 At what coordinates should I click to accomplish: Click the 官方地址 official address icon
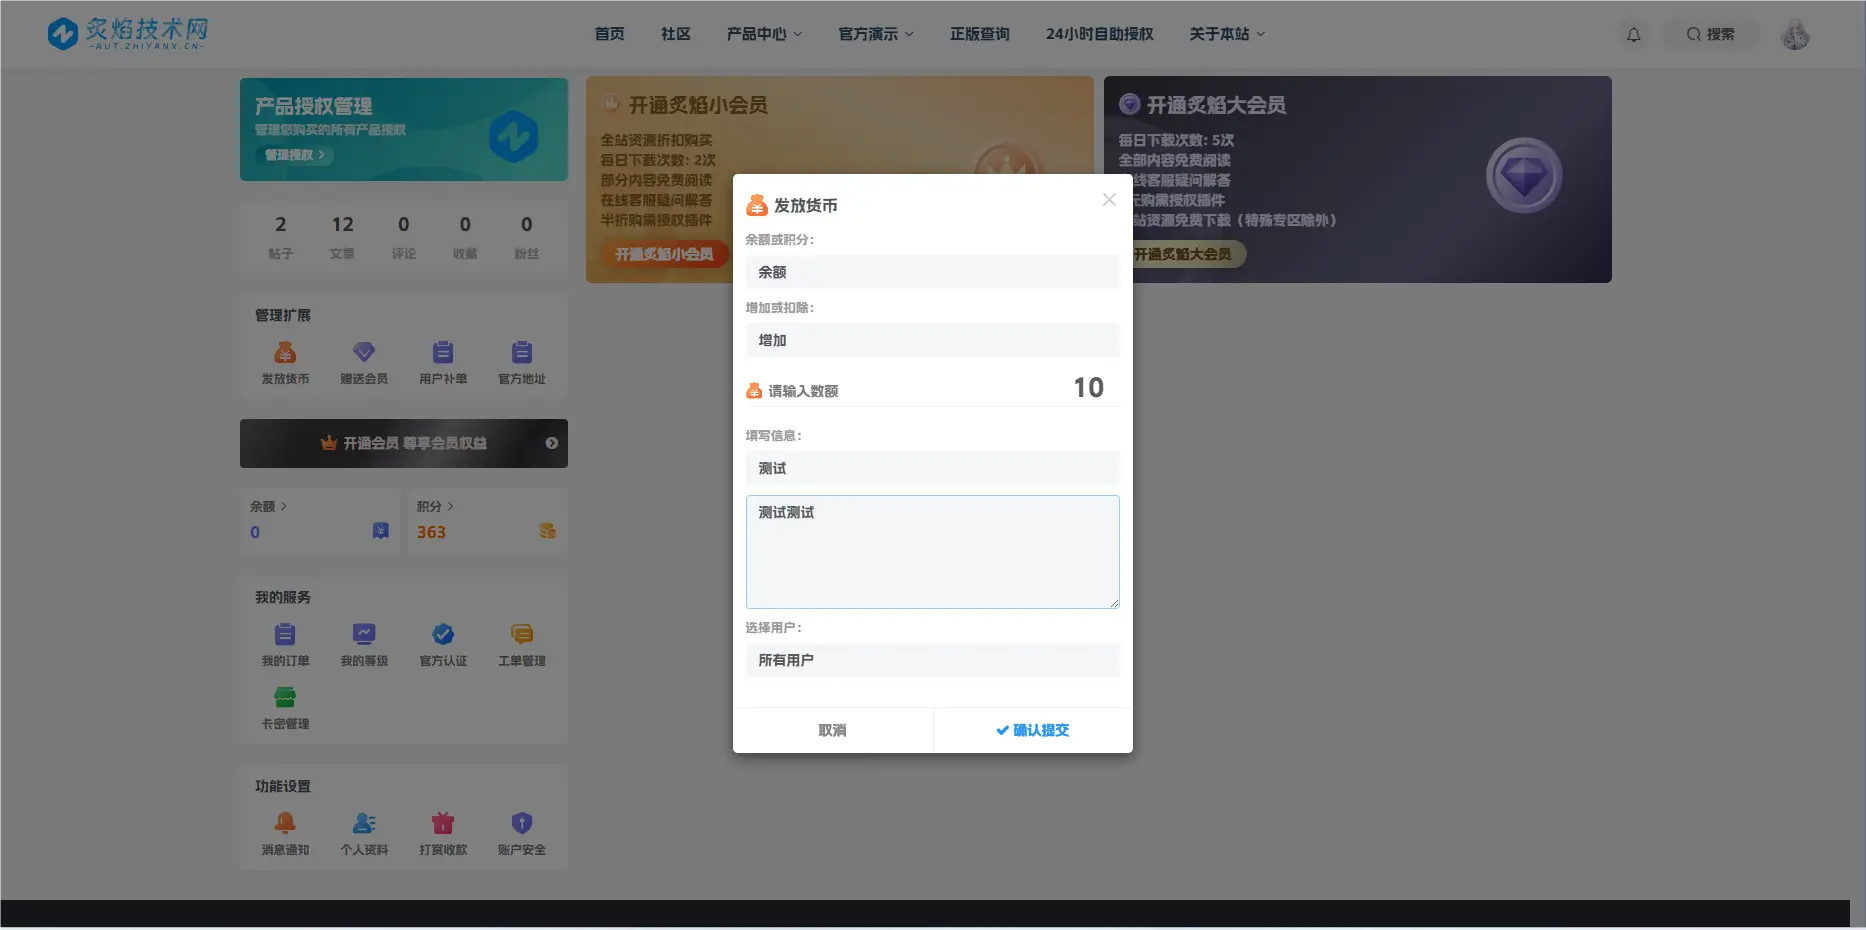(x=522, y=360)
